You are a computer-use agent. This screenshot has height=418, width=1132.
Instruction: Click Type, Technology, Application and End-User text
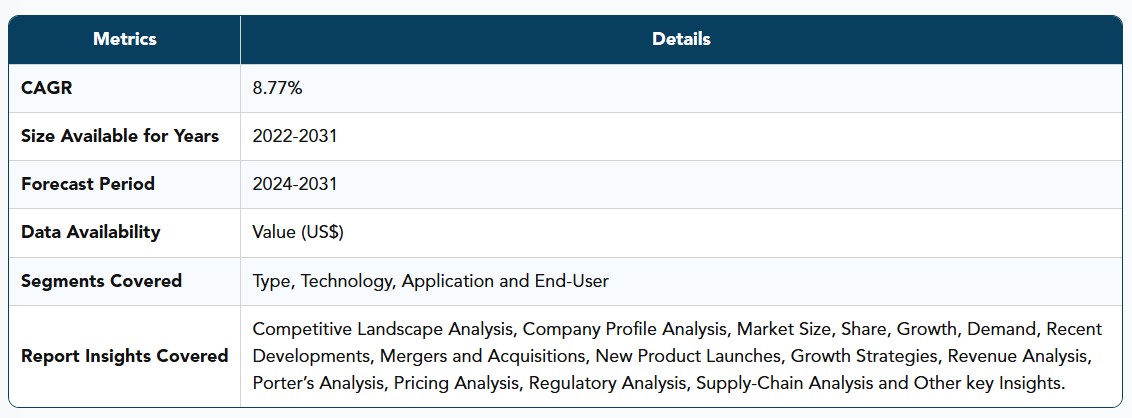pyautogui.click(x=430, y=281)
